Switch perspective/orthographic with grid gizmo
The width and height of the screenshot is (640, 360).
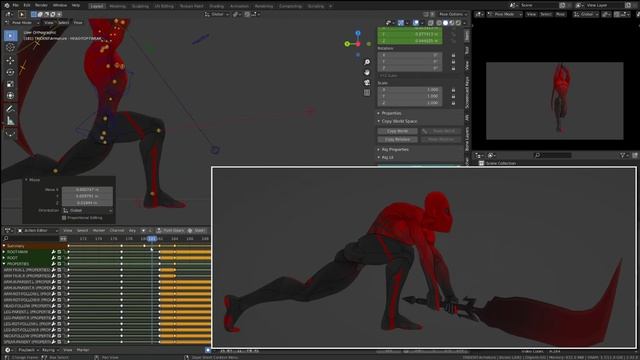pos(367,93)
